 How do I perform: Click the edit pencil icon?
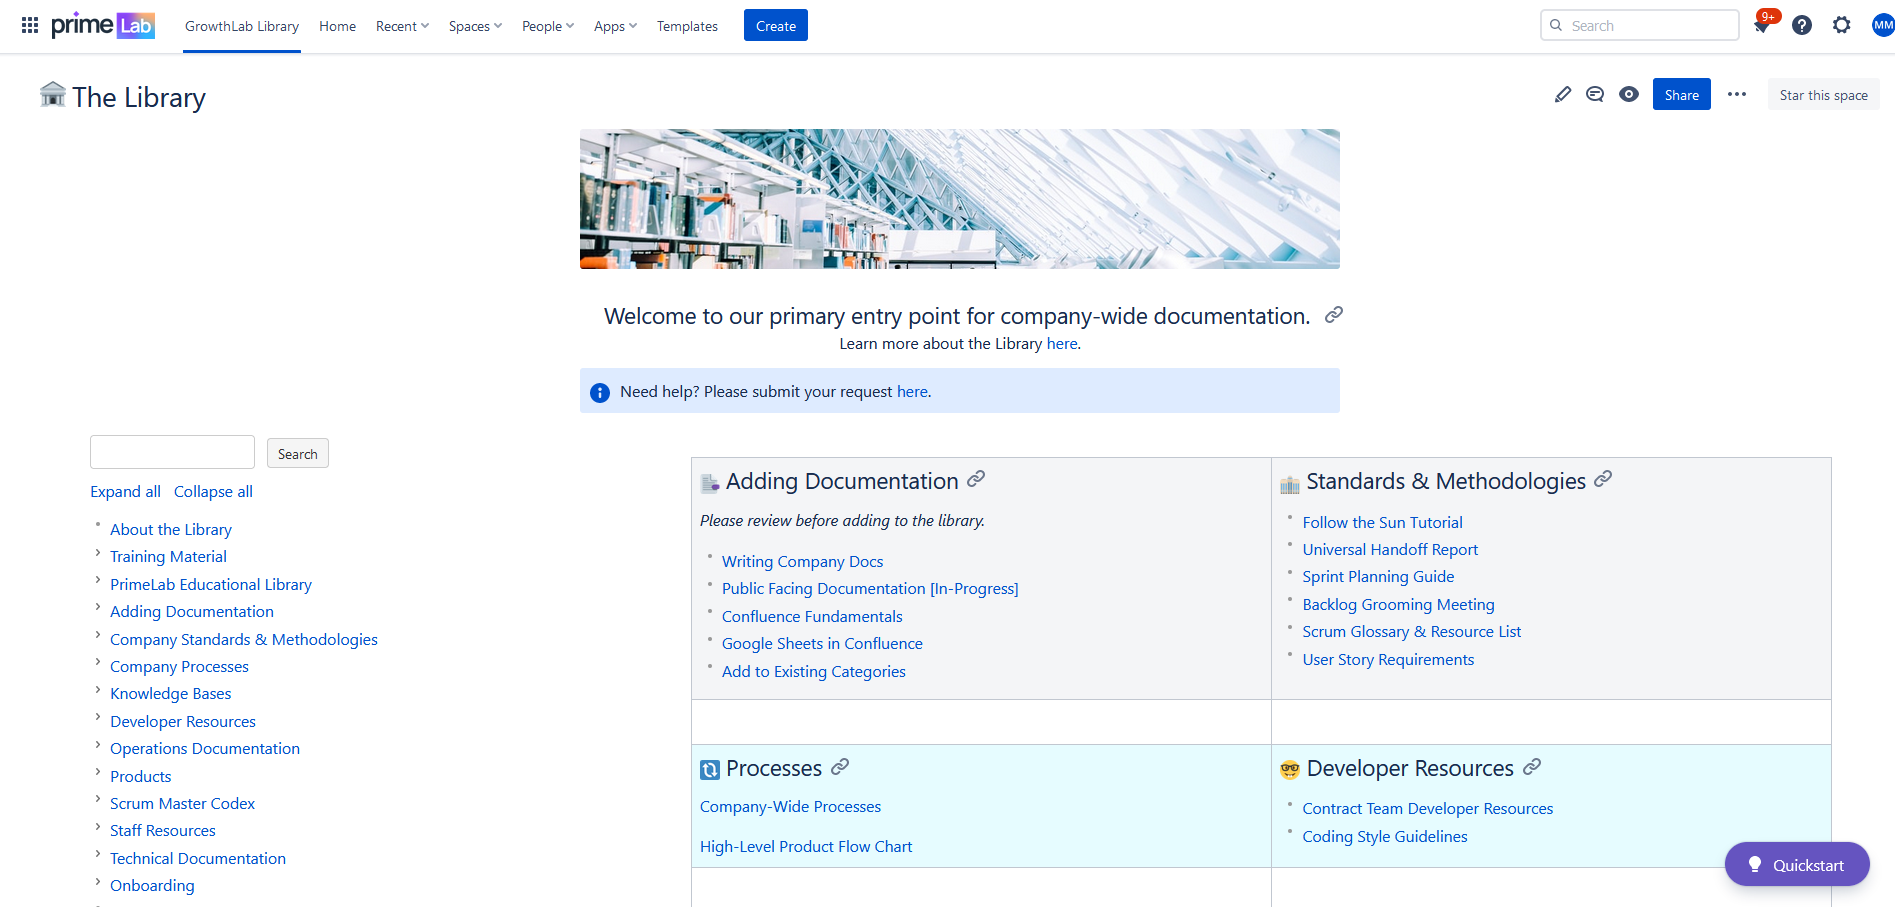point(1563,94)
